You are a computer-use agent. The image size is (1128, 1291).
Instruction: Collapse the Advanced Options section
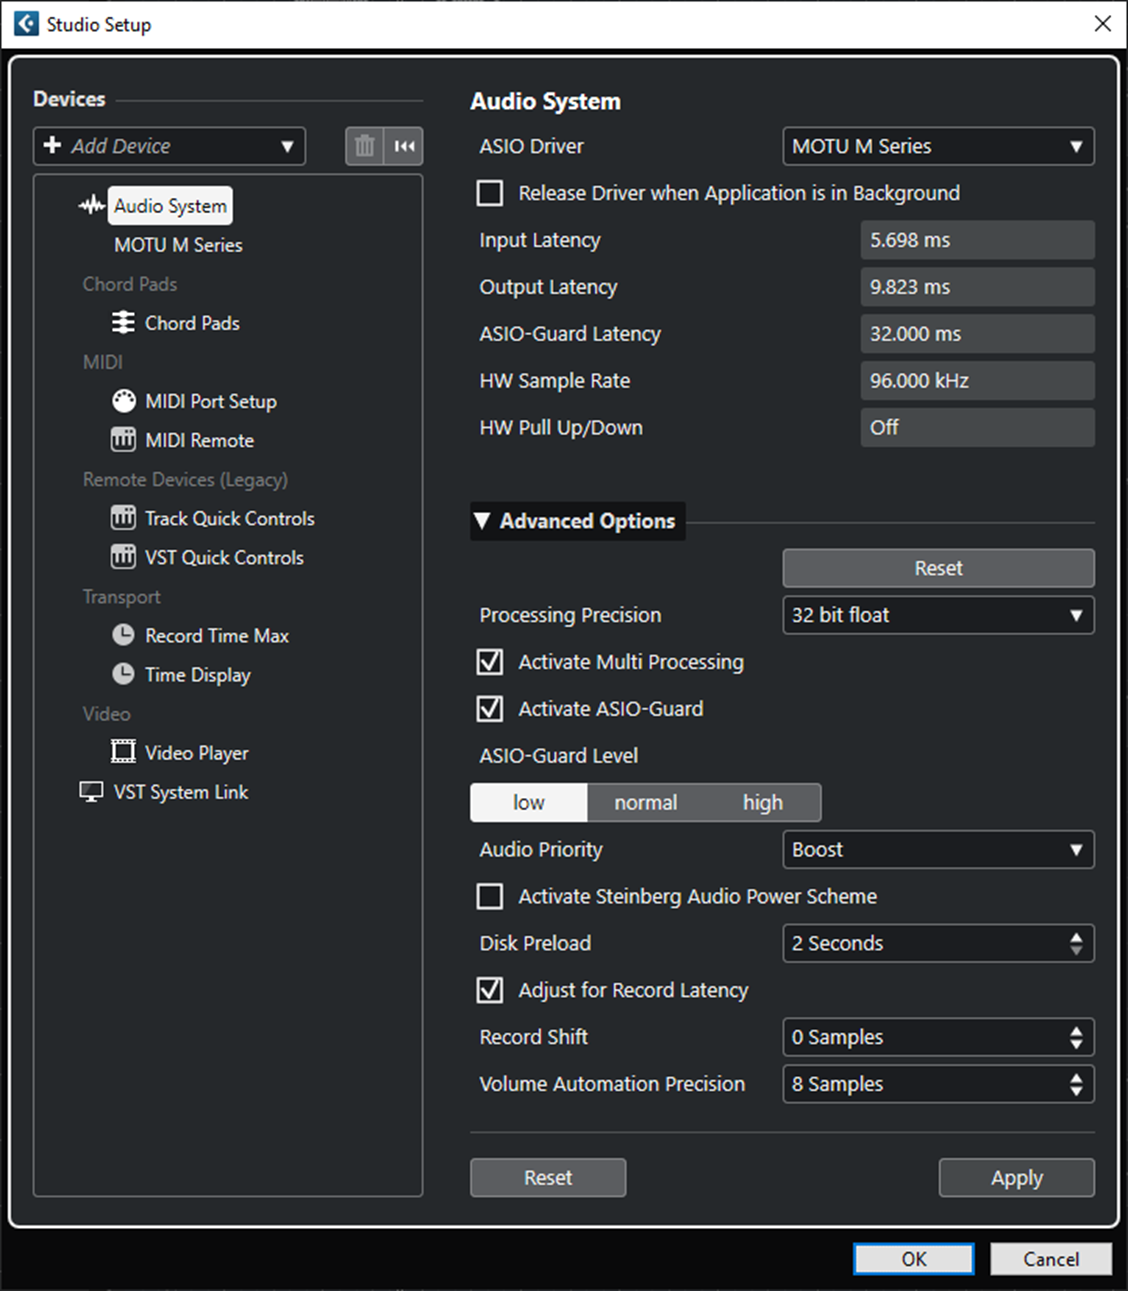point(578,521)
